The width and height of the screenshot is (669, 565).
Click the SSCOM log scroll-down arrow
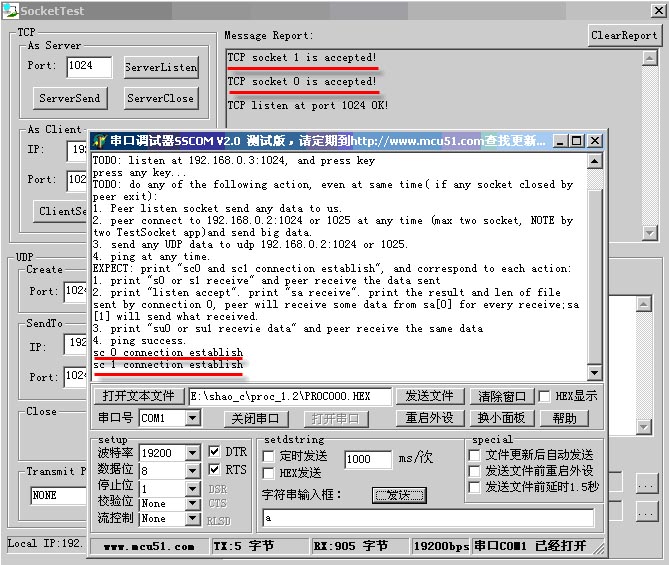click(x=595, y=374)
